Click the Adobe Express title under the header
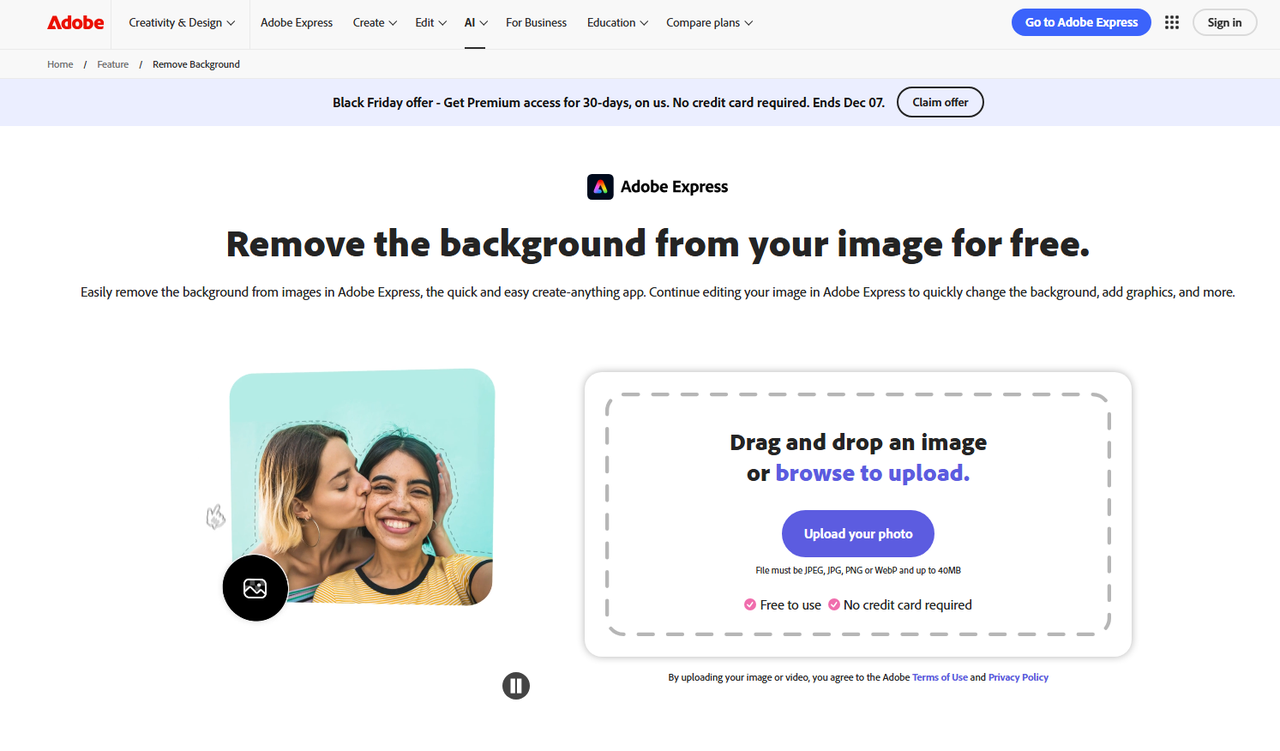 tap(674, 187)
